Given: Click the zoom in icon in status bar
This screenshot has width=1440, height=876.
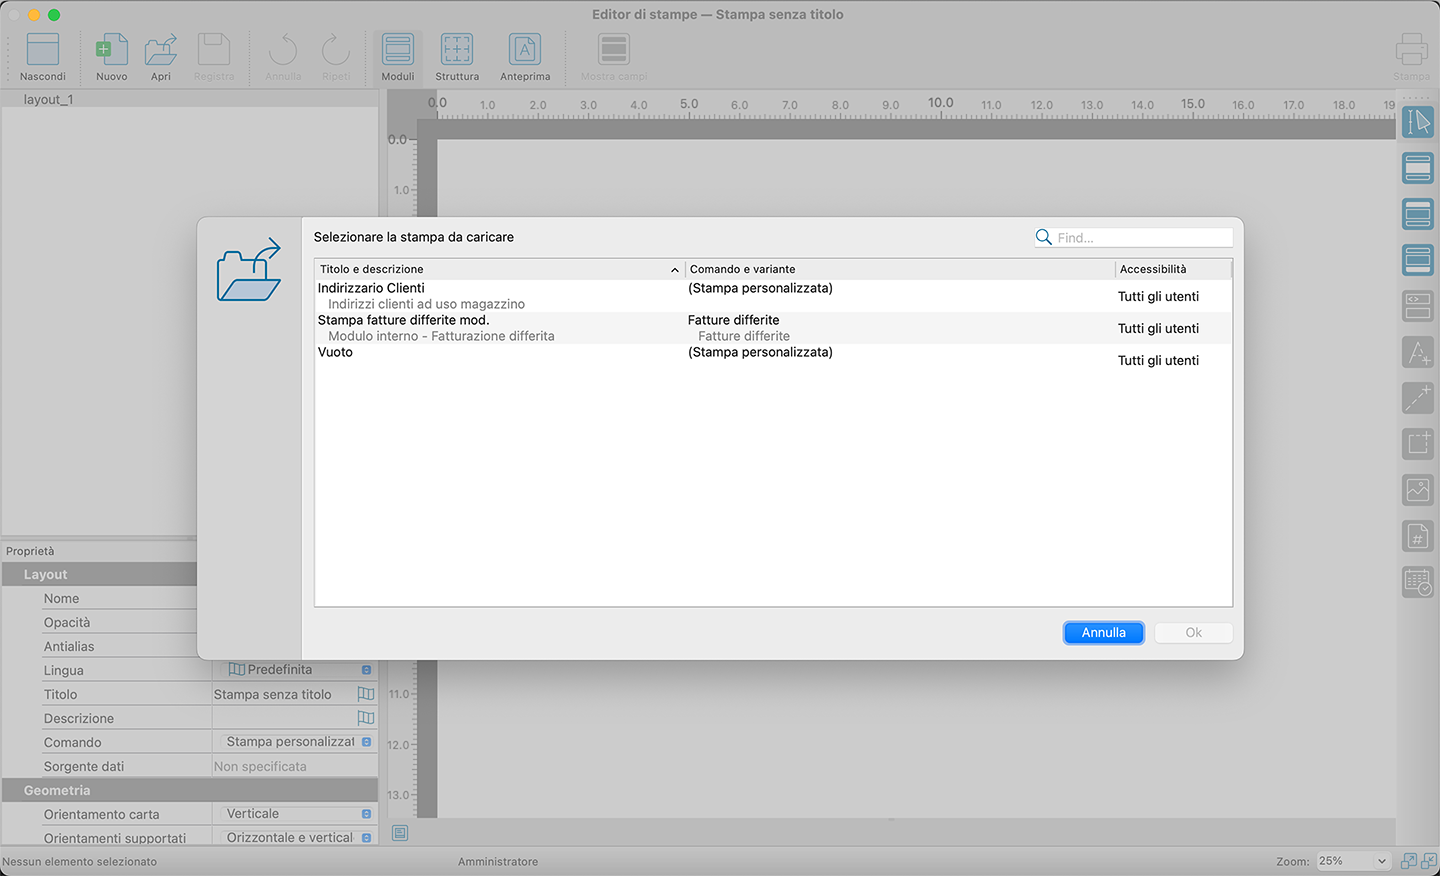Looking at the screenshot, I should coord(1409,861).
